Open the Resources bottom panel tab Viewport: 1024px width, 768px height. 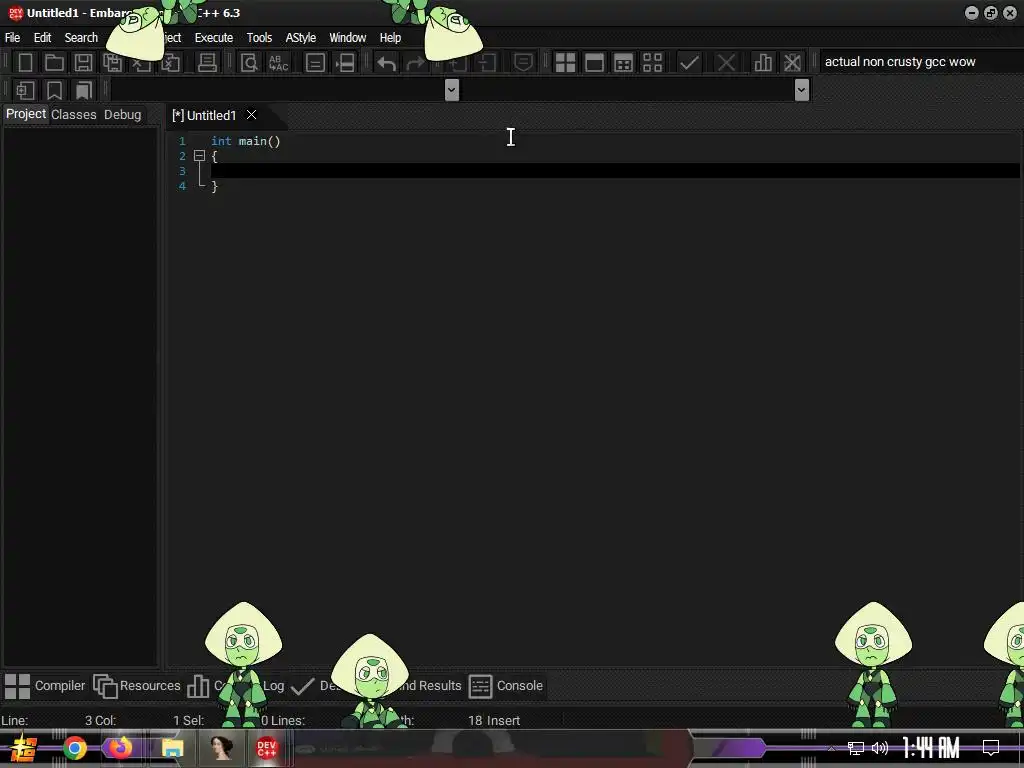tap(137, 686)
